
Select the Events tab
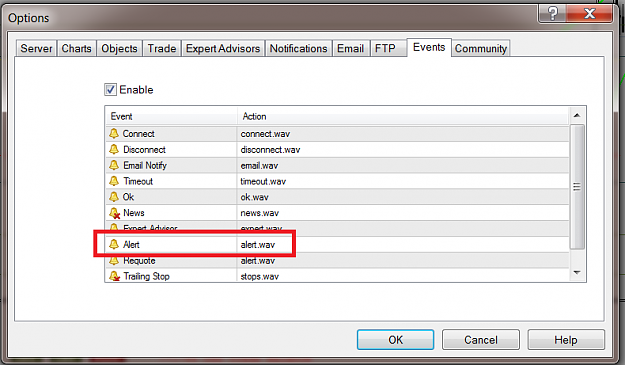429,47
